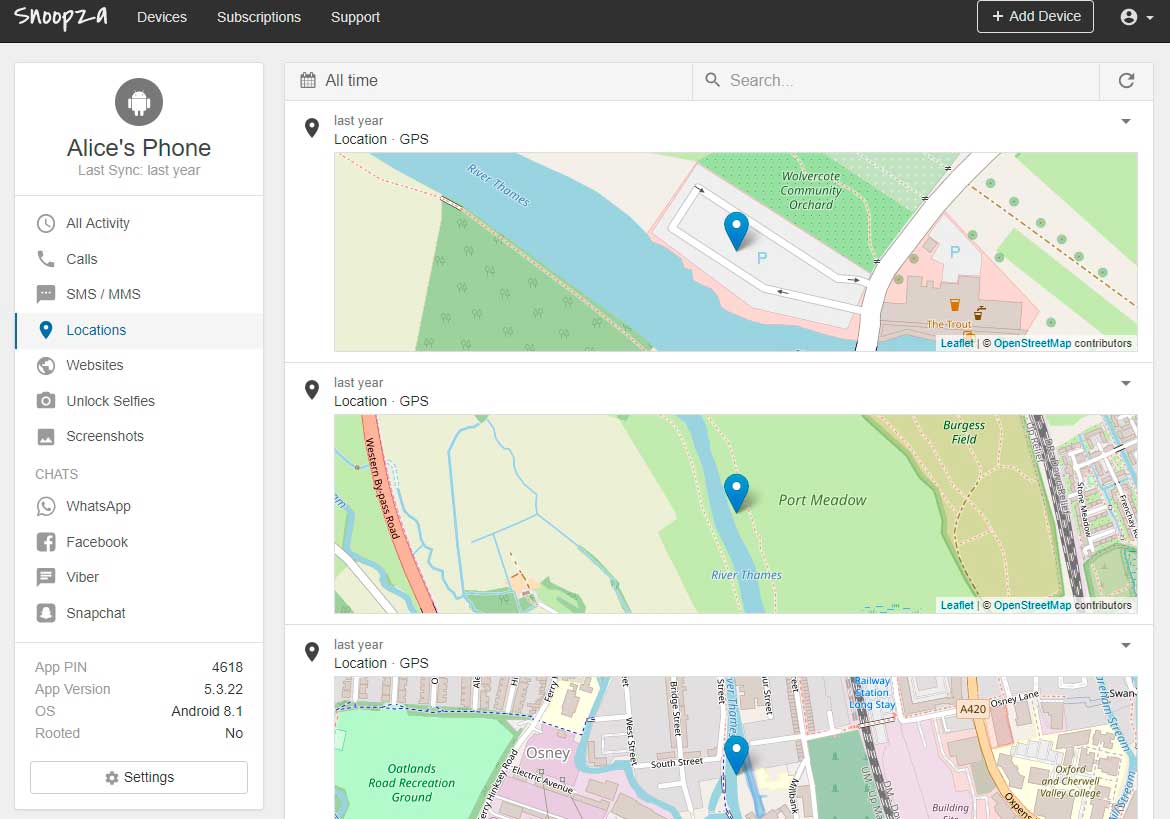Expand the first location entry dropdown arrow
Viewport: 1170px width, 819px height.
[x=1126, y=121]
